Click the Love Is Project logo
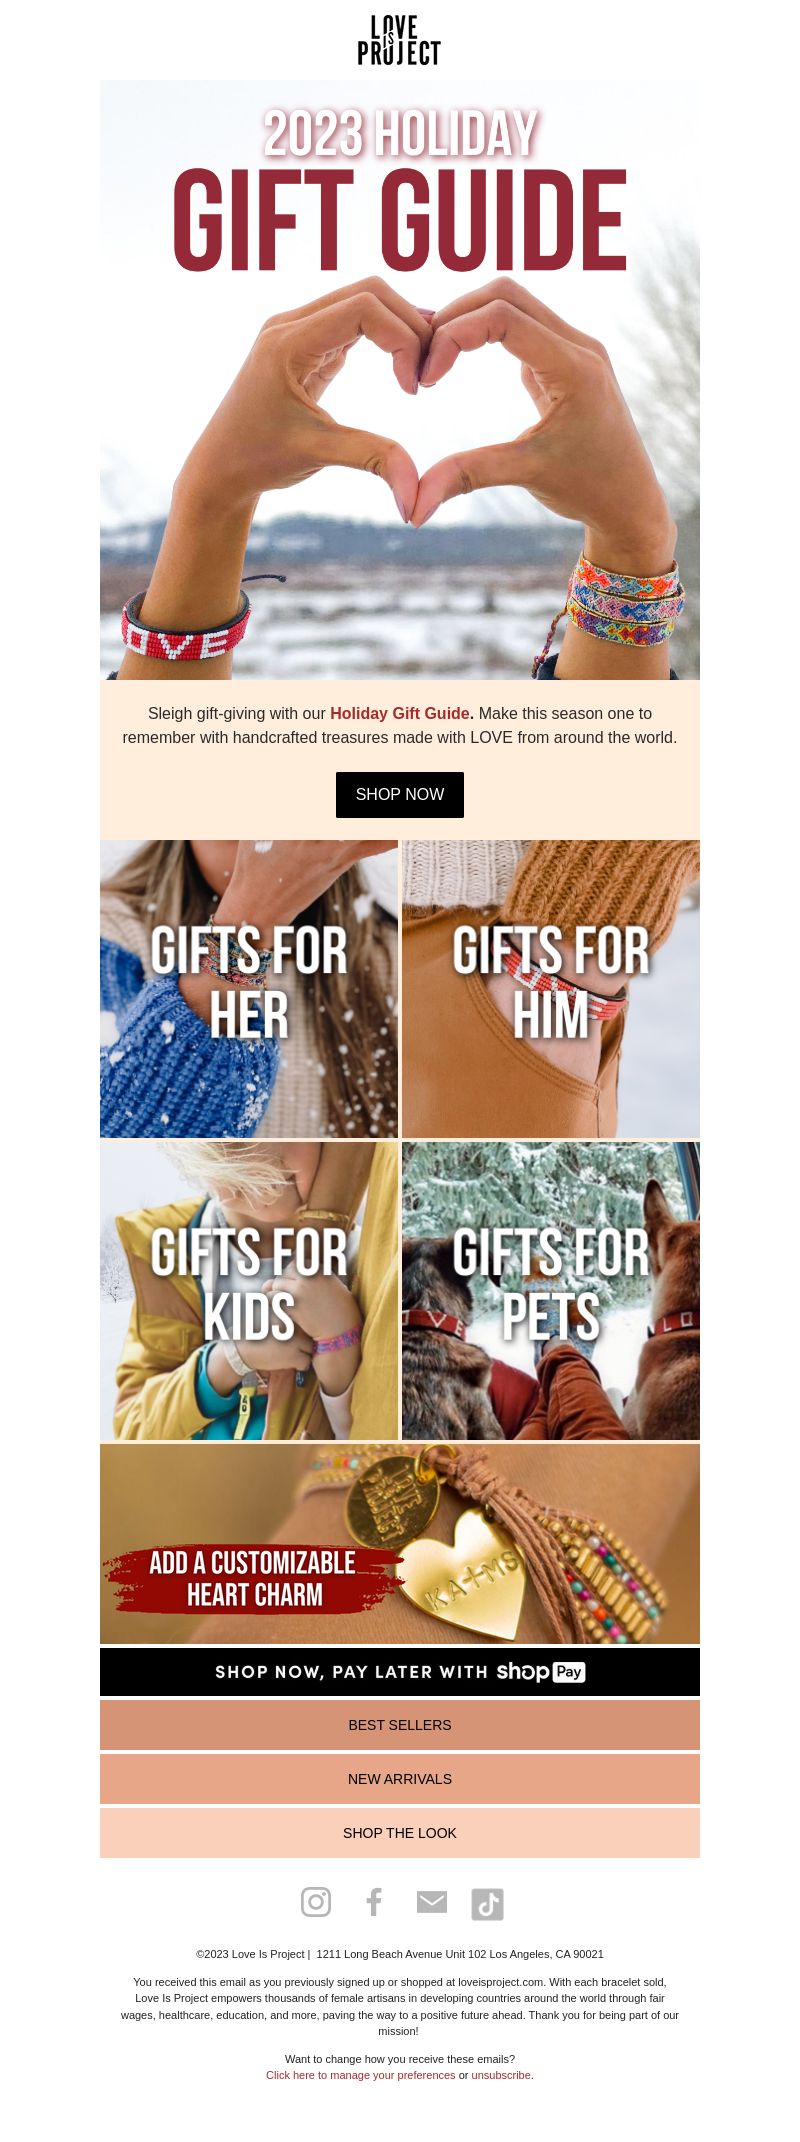This screenshot has height=2142, width=800. (400, 40)
